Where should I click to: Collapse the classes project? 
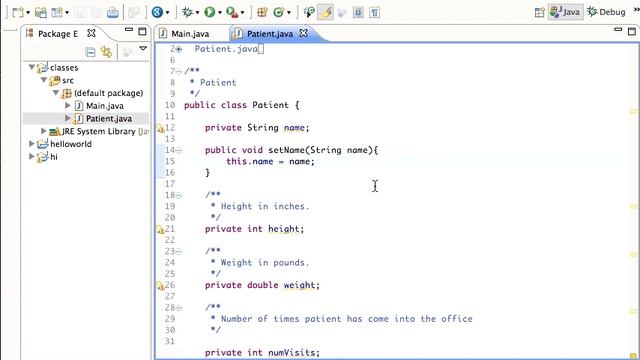tap(32, 67)
